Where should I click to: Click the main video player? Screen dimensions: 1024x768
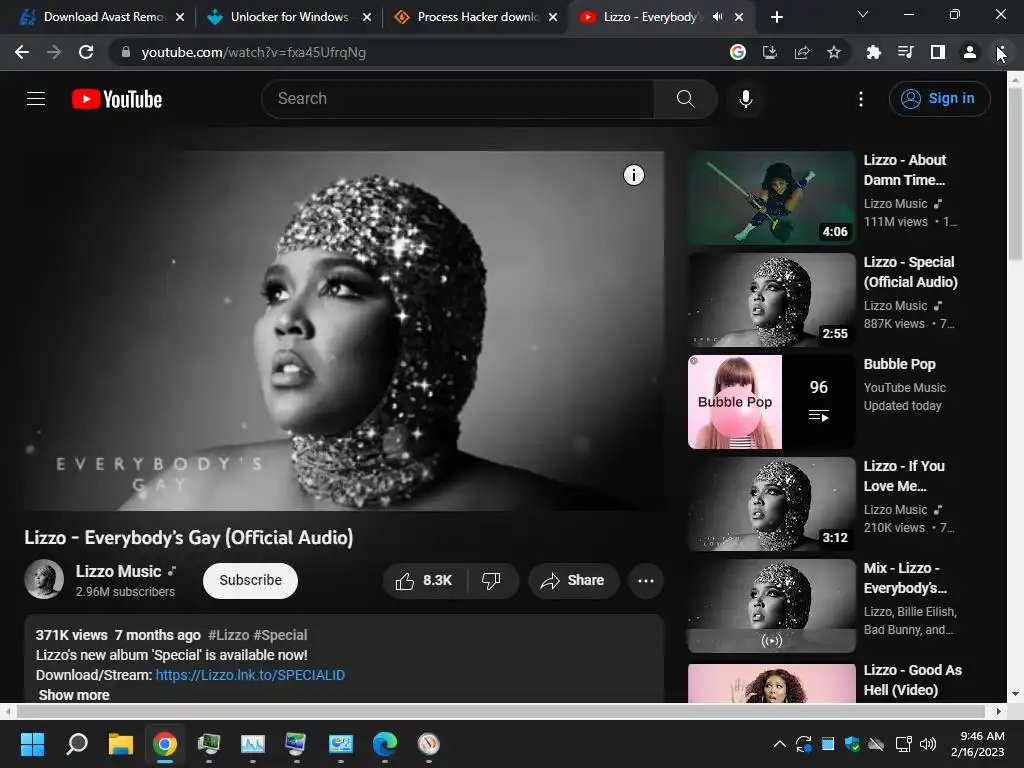[344, 330]
